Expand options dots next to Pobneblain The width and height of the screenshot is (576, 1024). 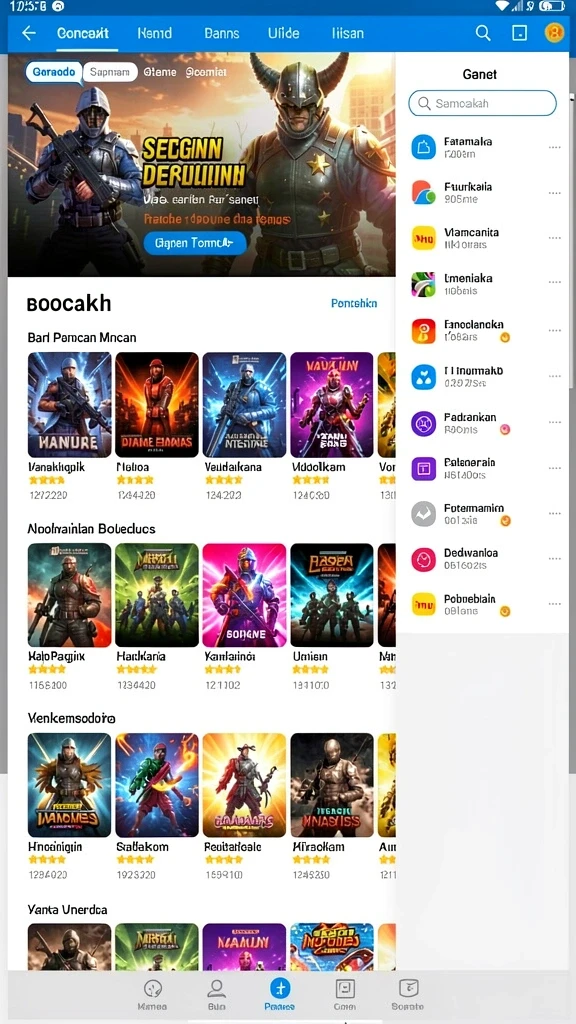(554, 605)
